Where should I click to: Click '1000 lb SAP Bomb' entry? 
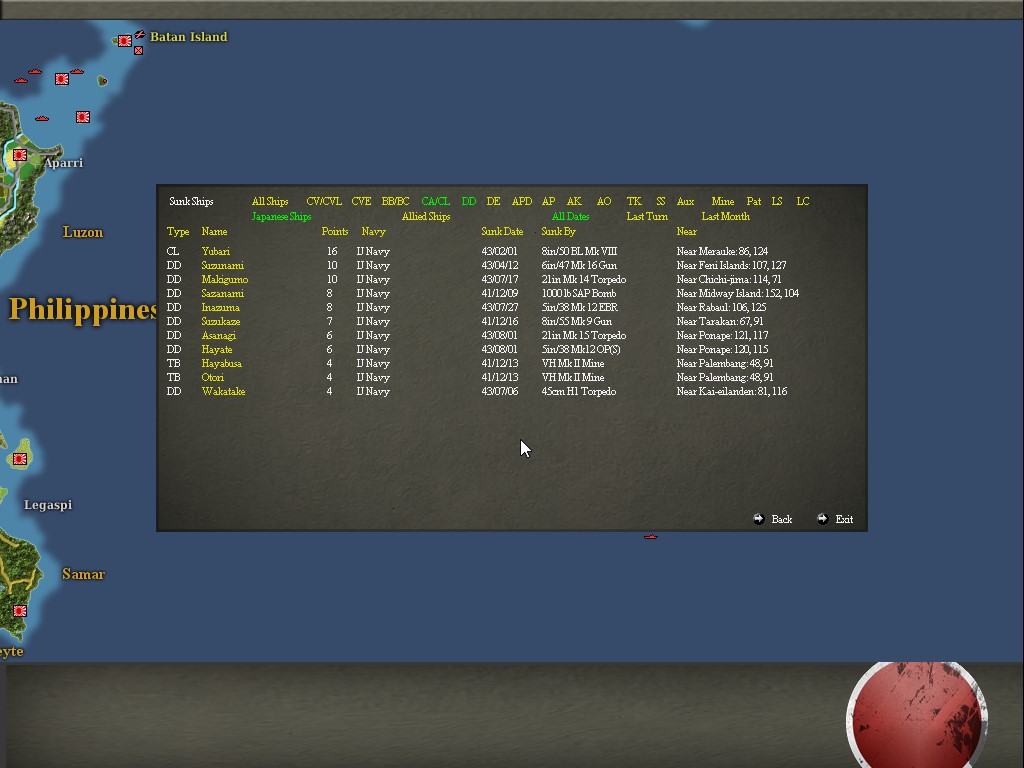tap(579, 293)
